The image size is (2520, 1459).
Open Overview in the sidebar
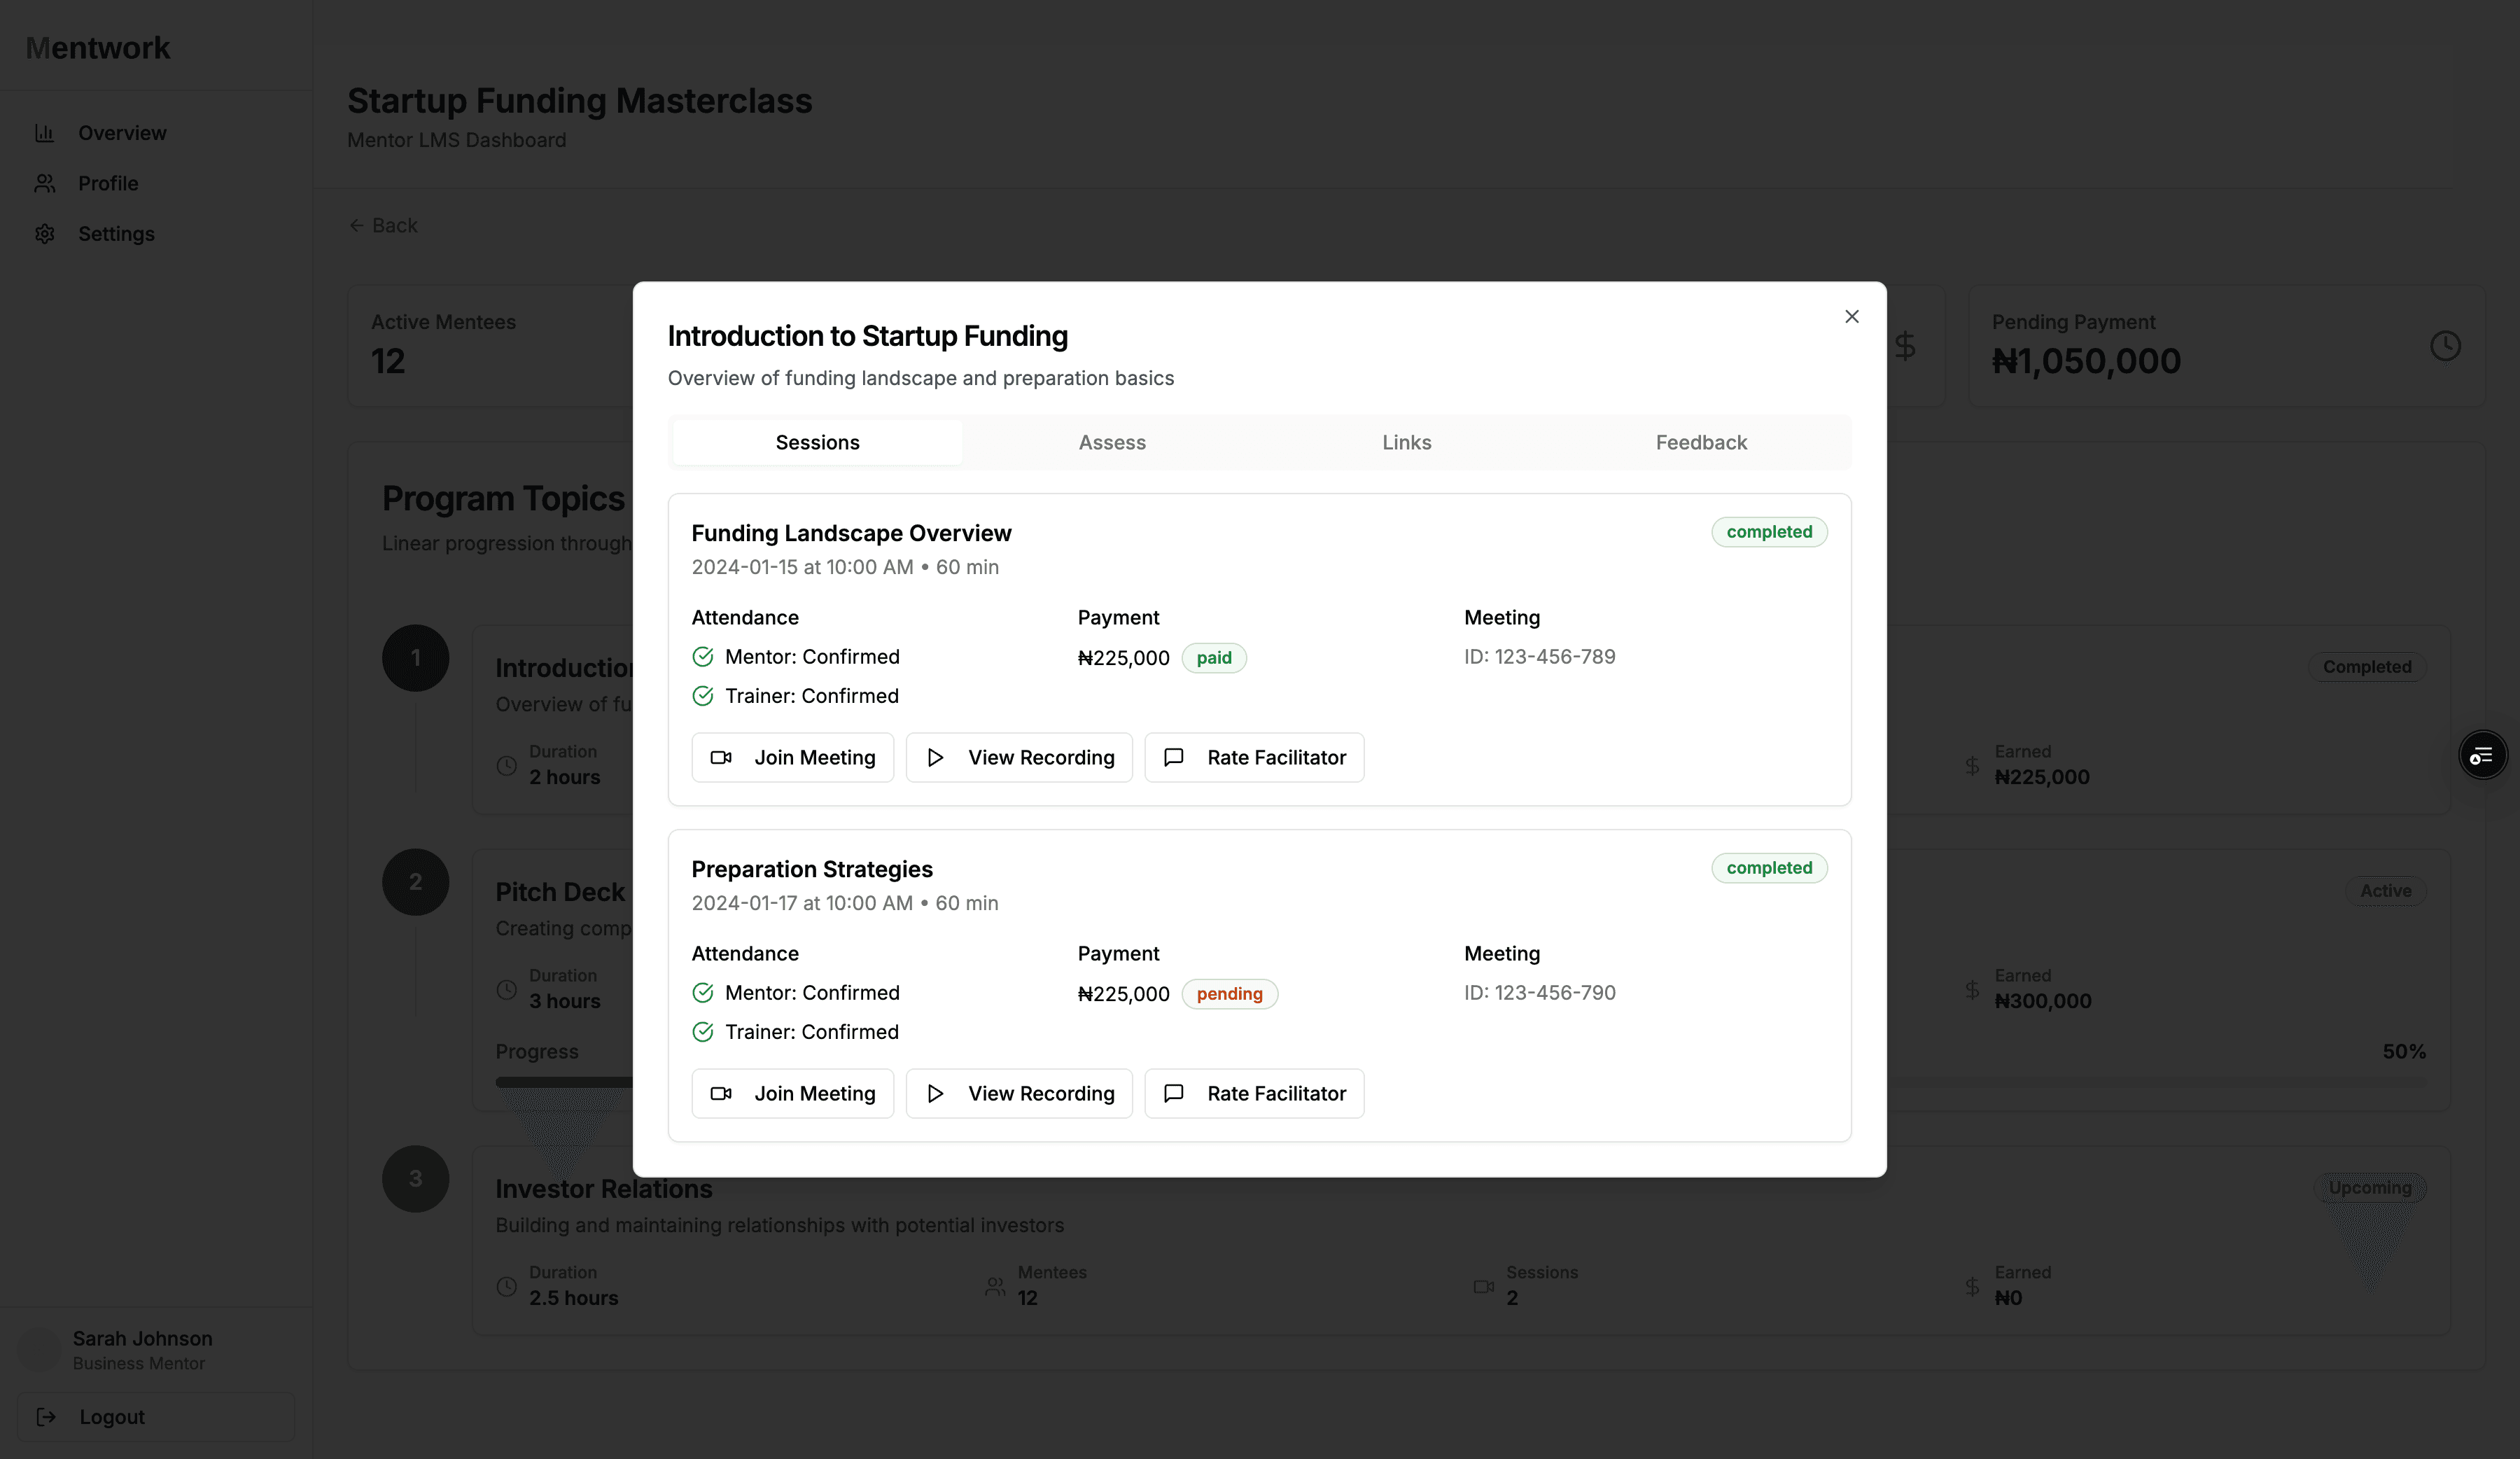(x=122, y=133)
